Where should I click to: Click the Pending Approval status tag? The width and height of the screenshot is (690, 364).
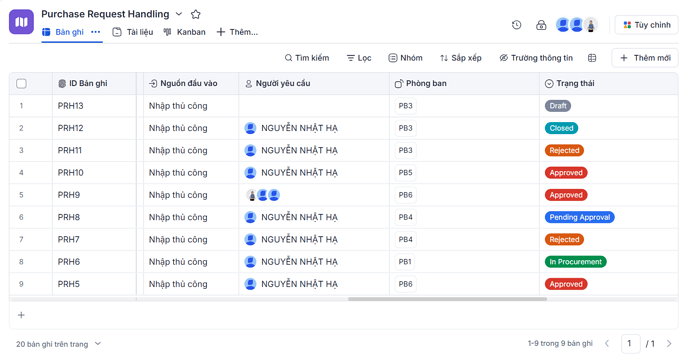580,217
